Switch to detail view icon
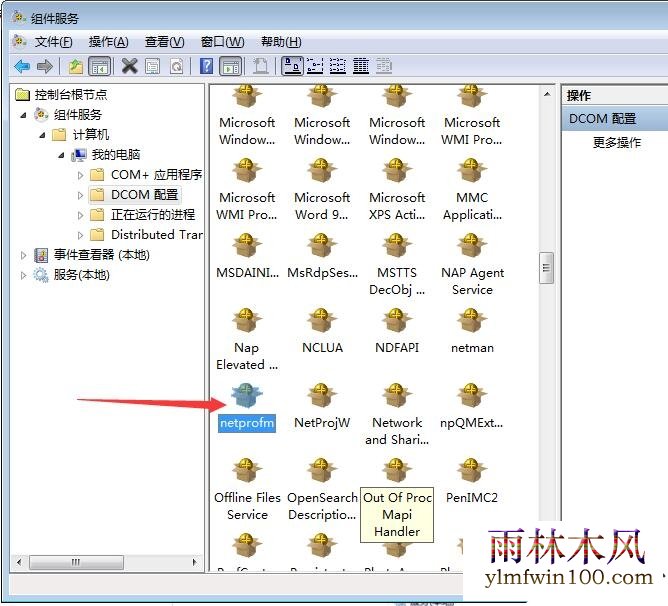Screen dimensions: 668x606 (x=361, y=66)
